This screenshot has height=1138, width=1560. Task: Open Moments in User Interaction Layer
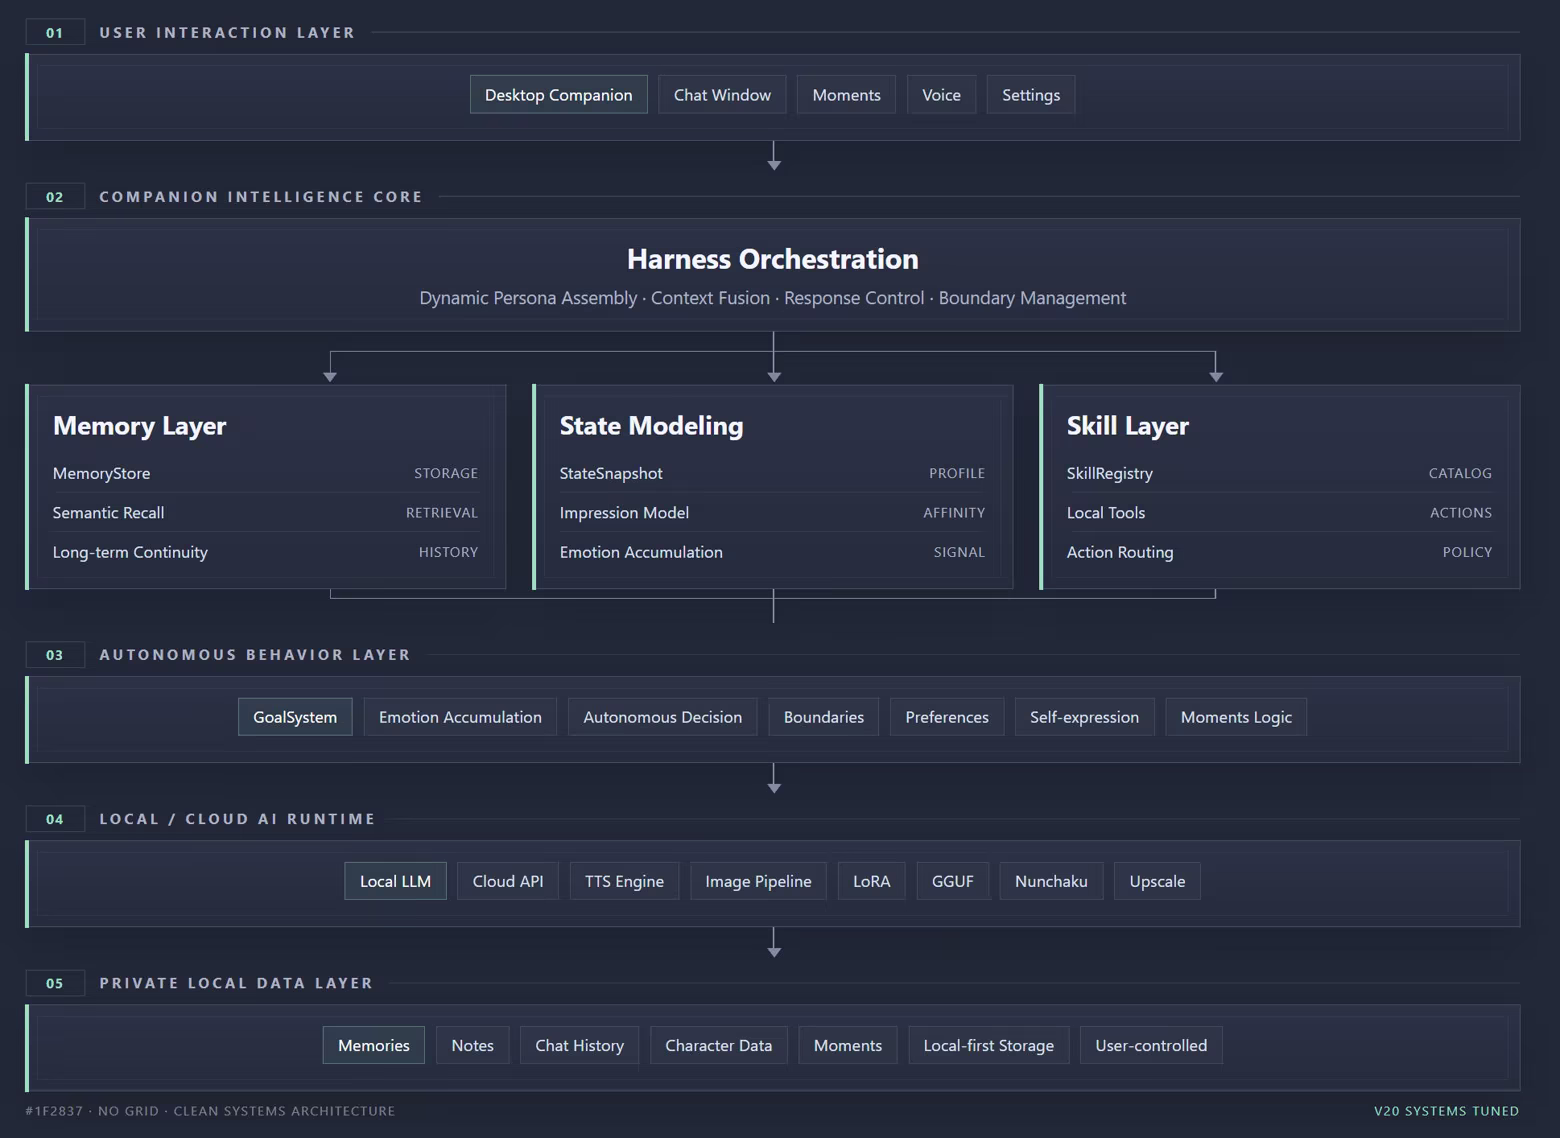pos(846,95)
